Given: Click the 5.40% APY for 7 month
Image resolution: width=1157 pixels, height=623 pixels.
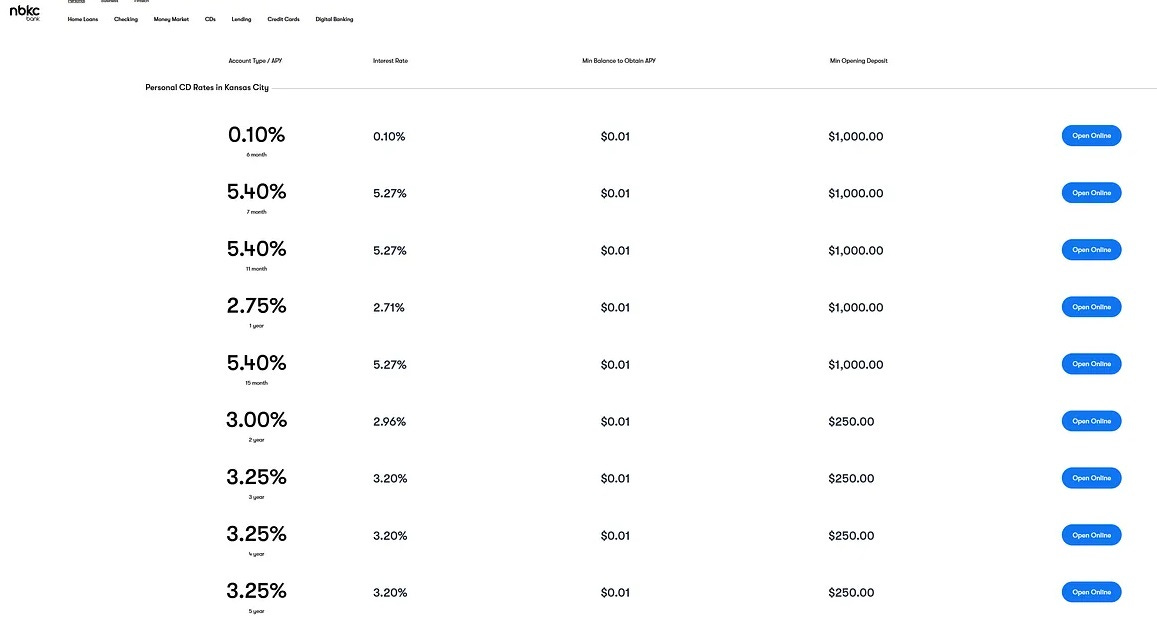Looking at the screenshot, I should point(256,191).
